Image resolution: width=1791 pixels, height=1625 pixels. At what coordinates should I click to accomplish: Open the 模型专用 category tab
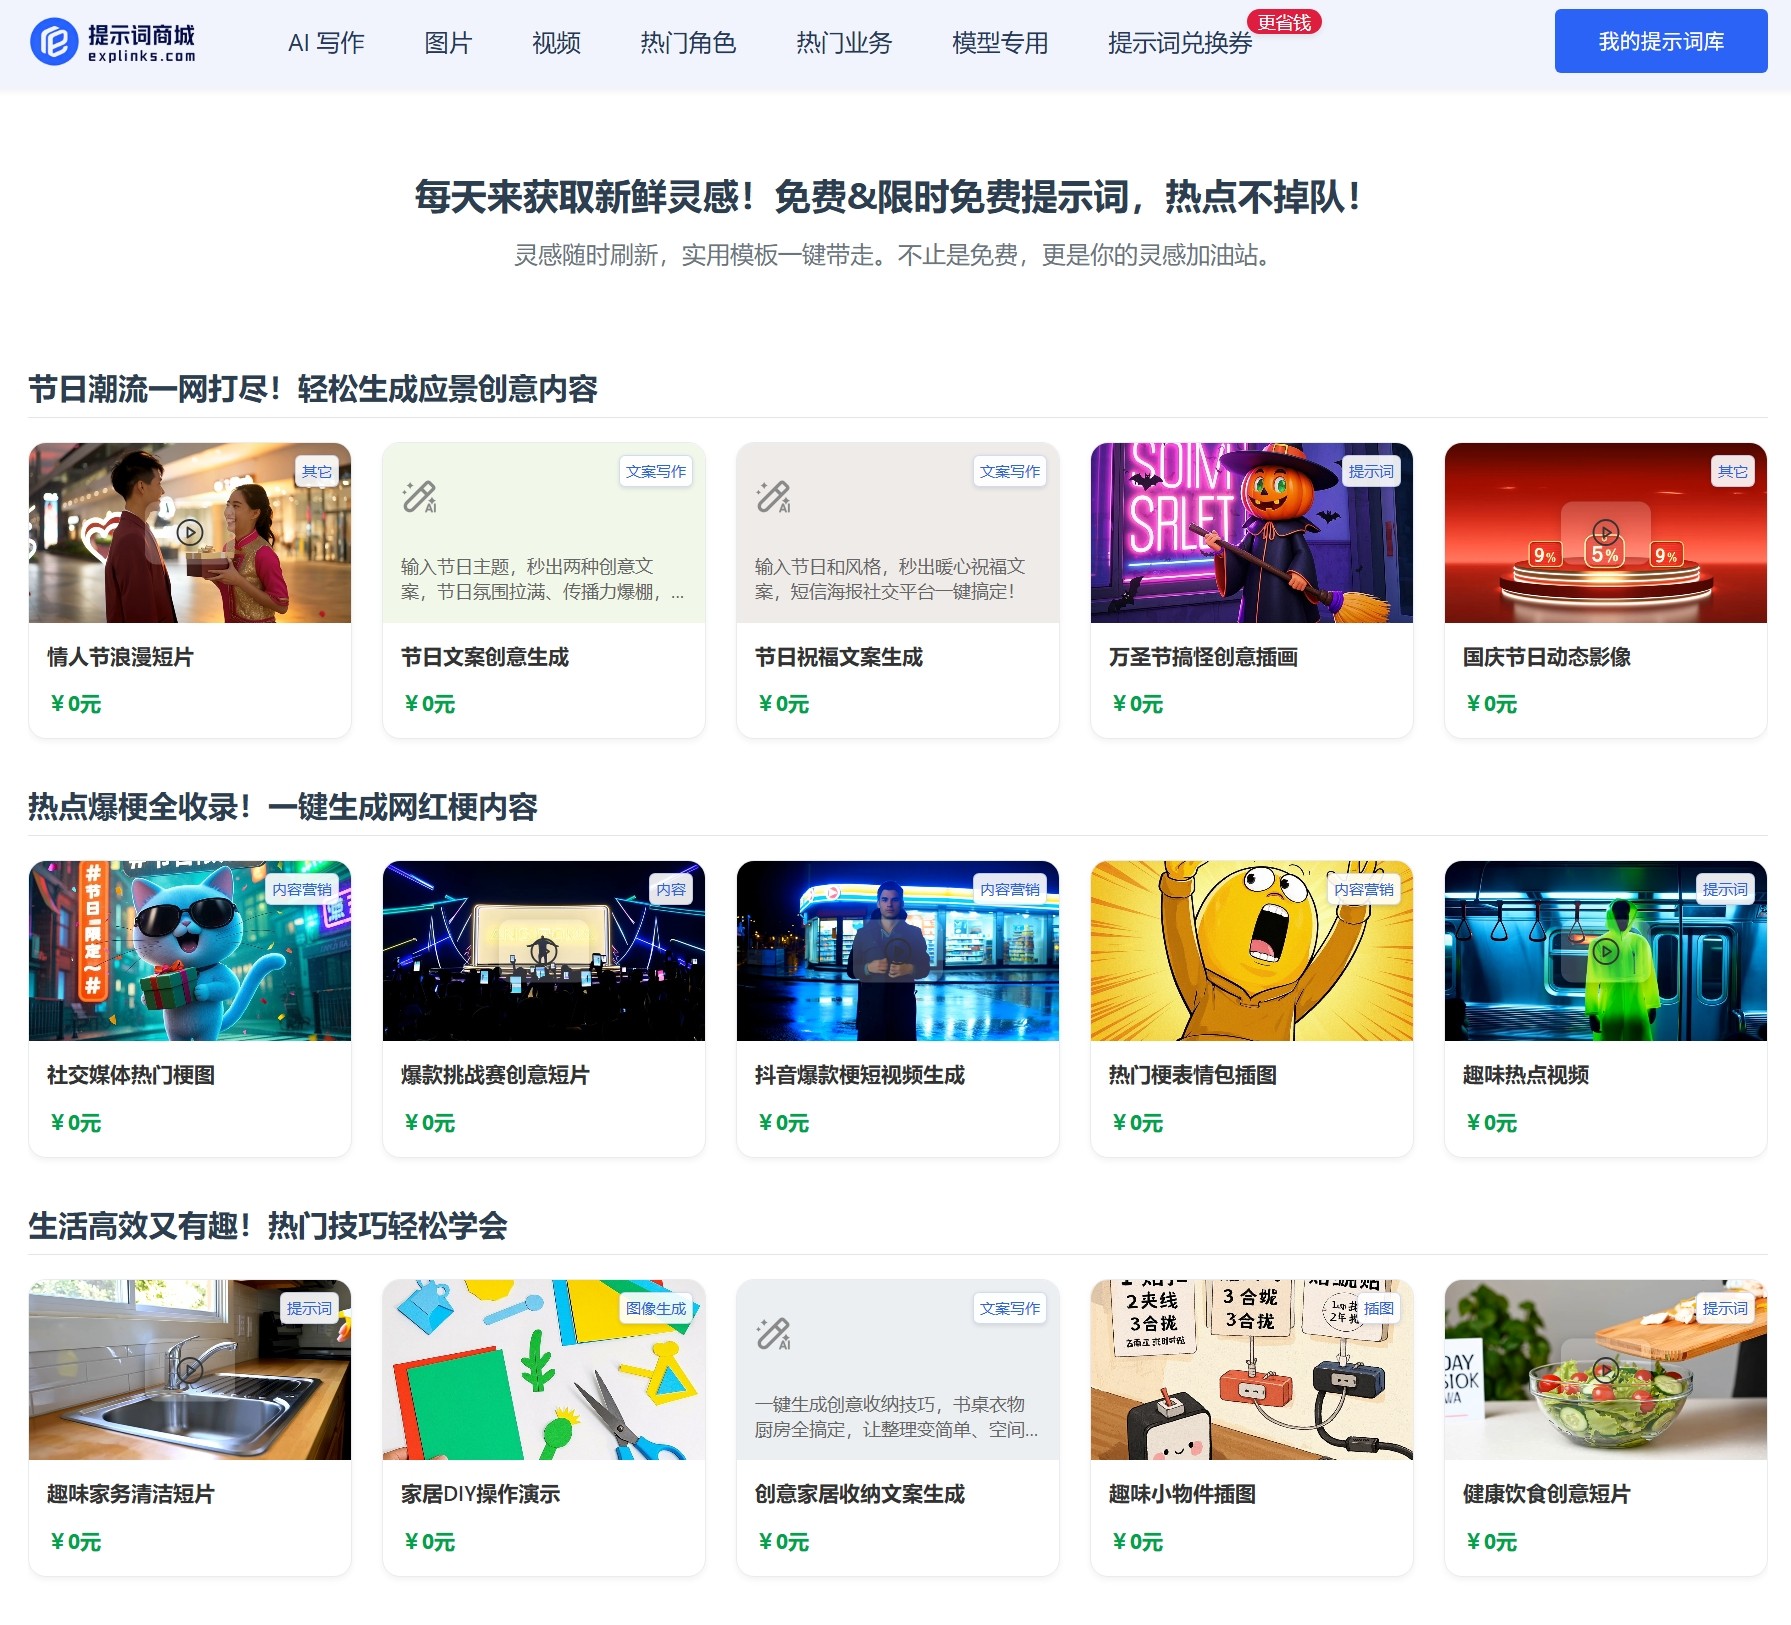click(x=999, y=43)
